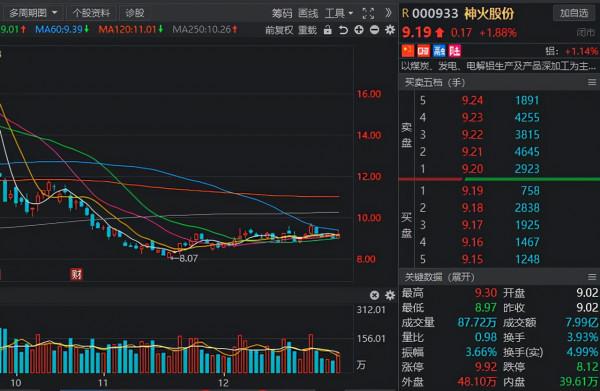Click the 重载 reload button
This screenshot has height=391, width=600.
(x=308, y=30)
